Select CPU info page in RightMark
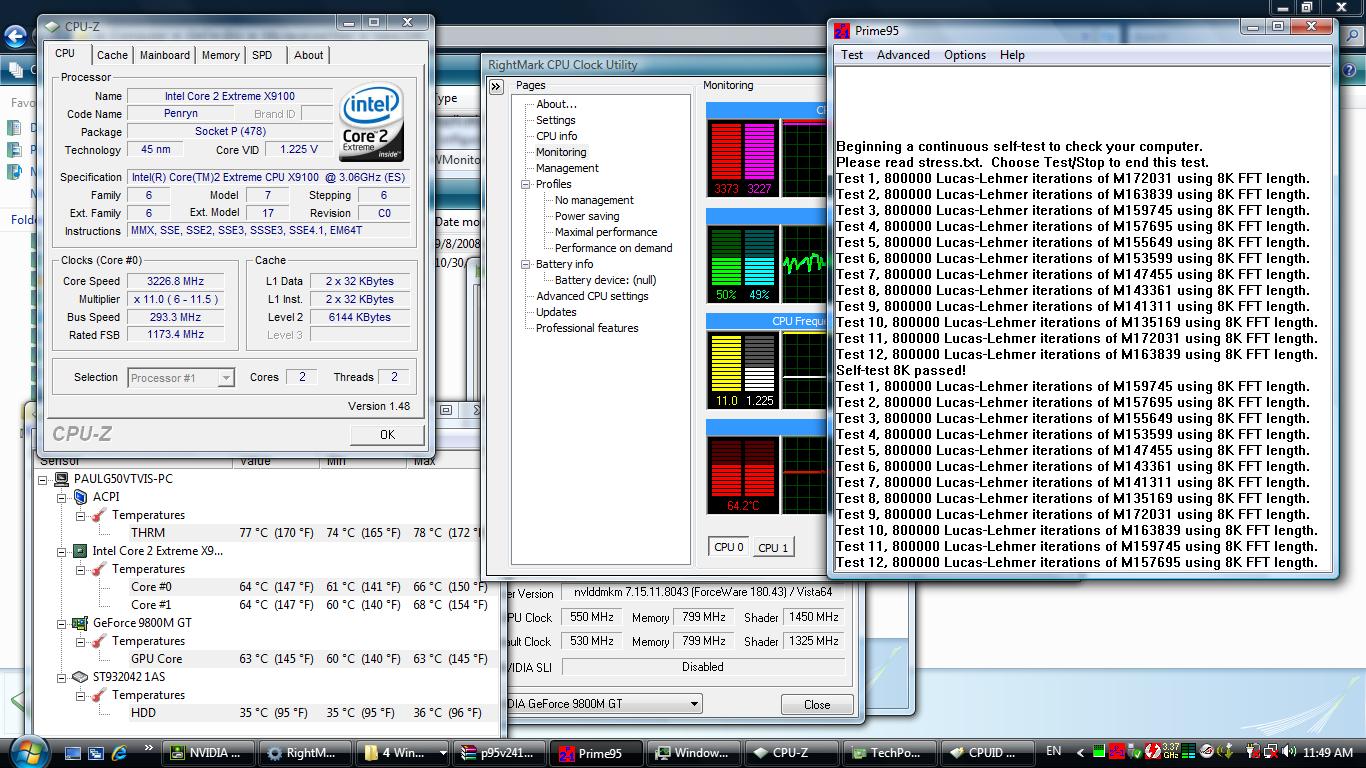 (557, 136)
